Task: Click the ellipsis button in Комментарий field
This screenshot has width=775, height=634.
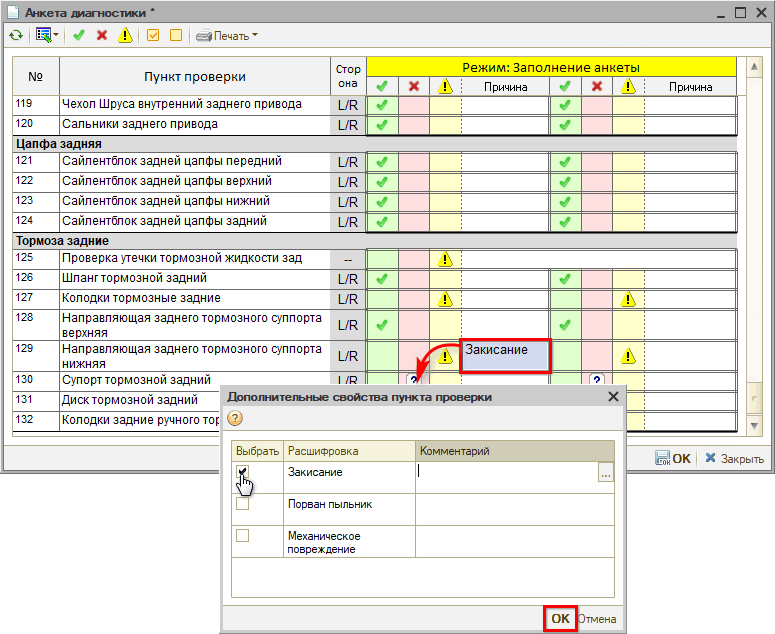Action: 605,474
